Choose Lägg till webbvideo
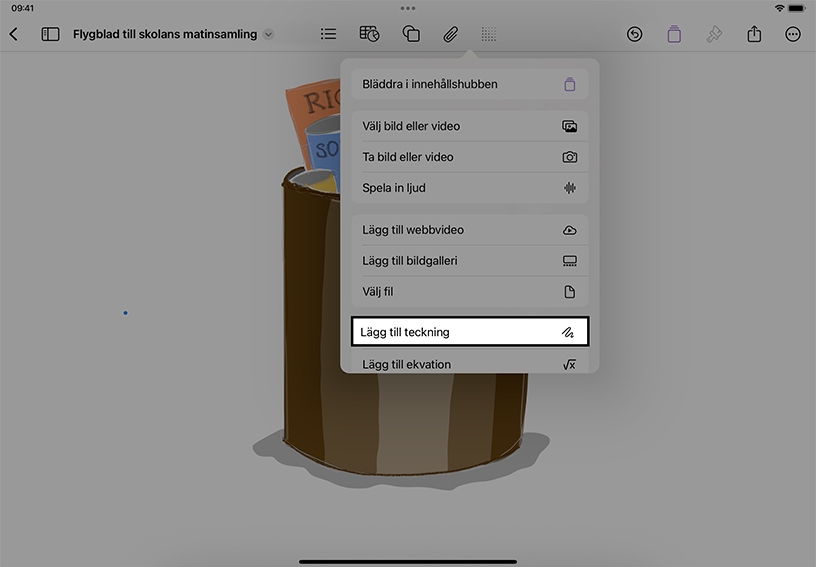The height and width of the screenshot is (567, 816). (x=470, y=230)
